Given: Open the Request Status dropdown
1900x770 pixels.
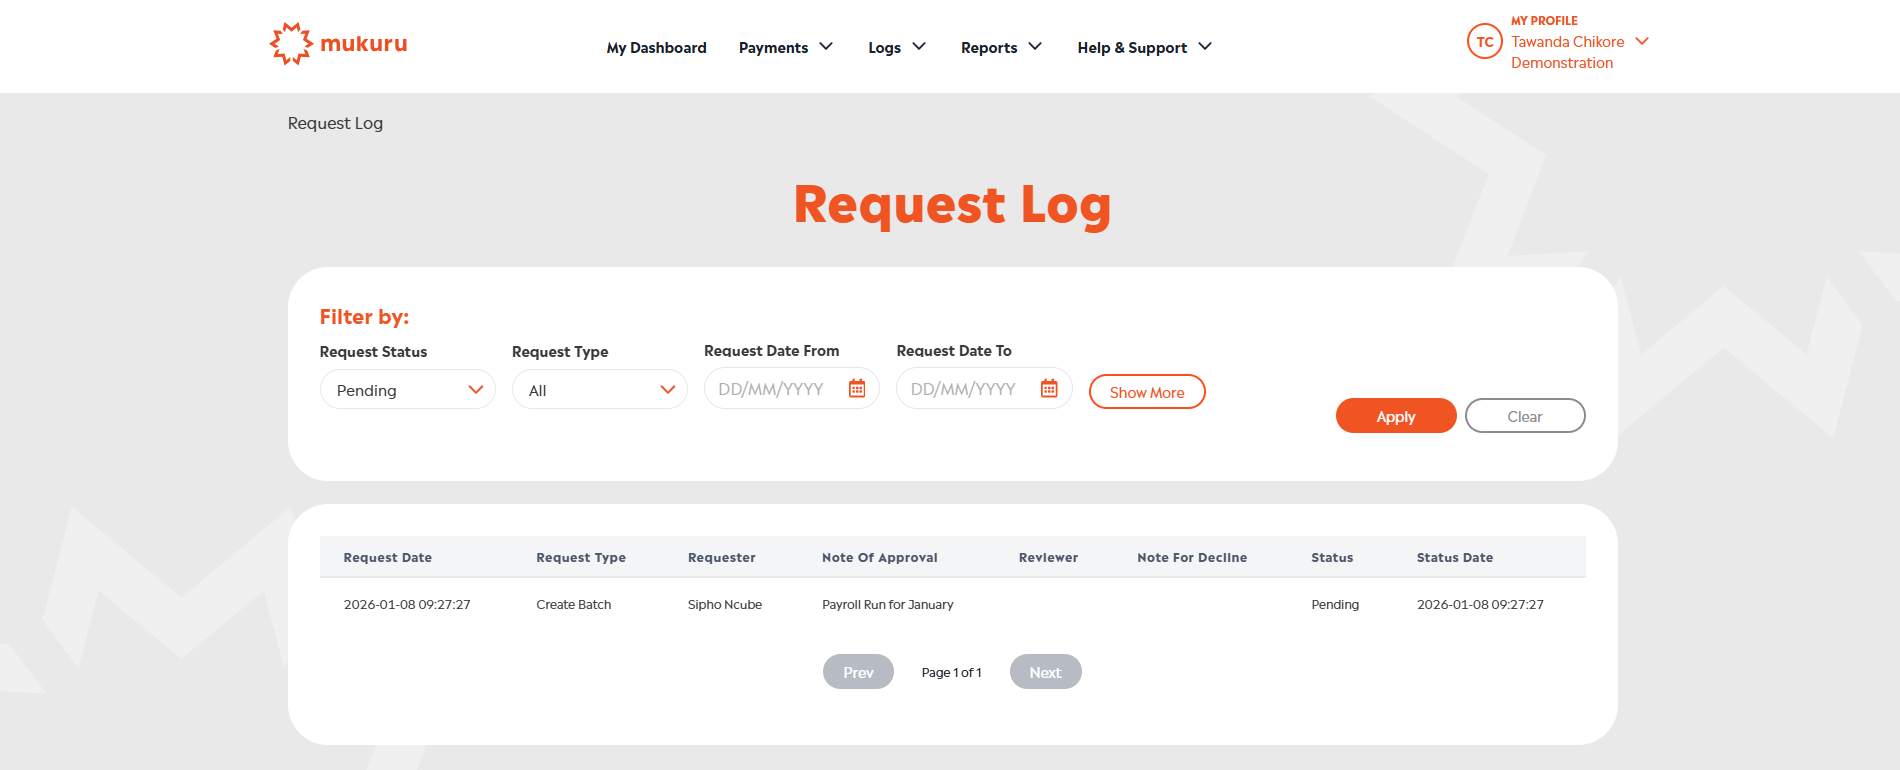Looking at the screenshot, I should [x=408, y=389].
